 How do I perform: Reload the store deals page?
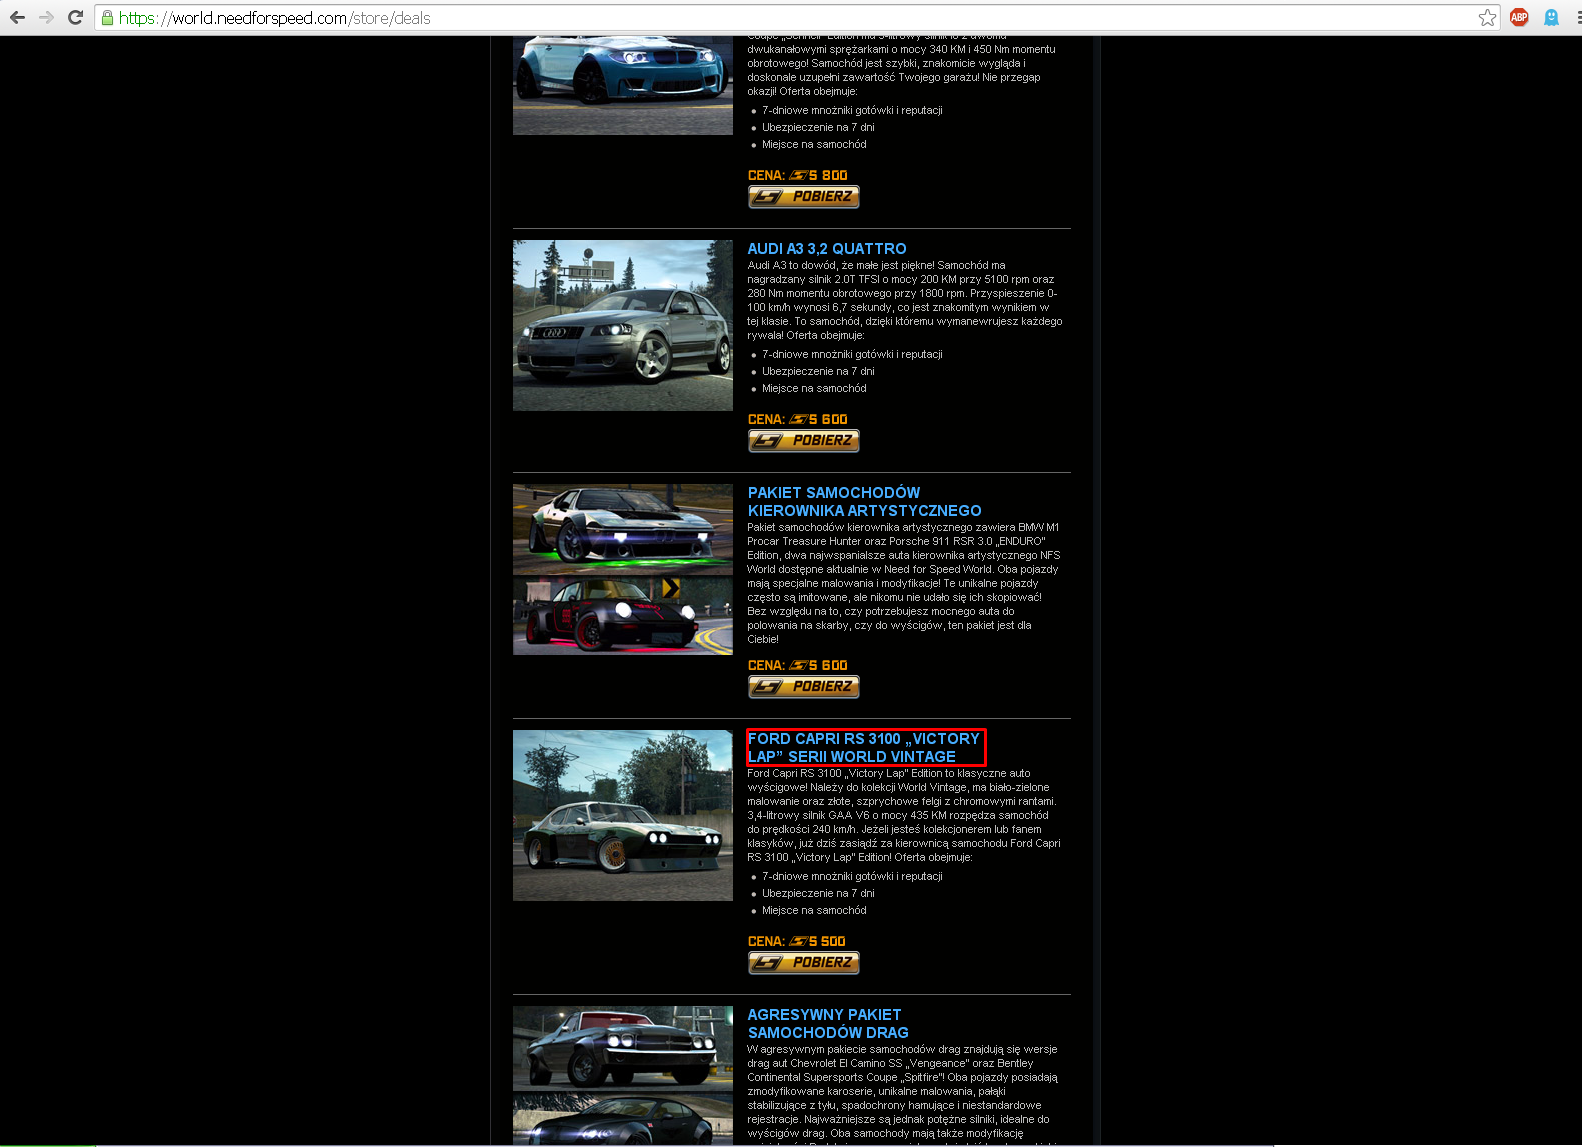pyautogui.click(x=75, y=18)
